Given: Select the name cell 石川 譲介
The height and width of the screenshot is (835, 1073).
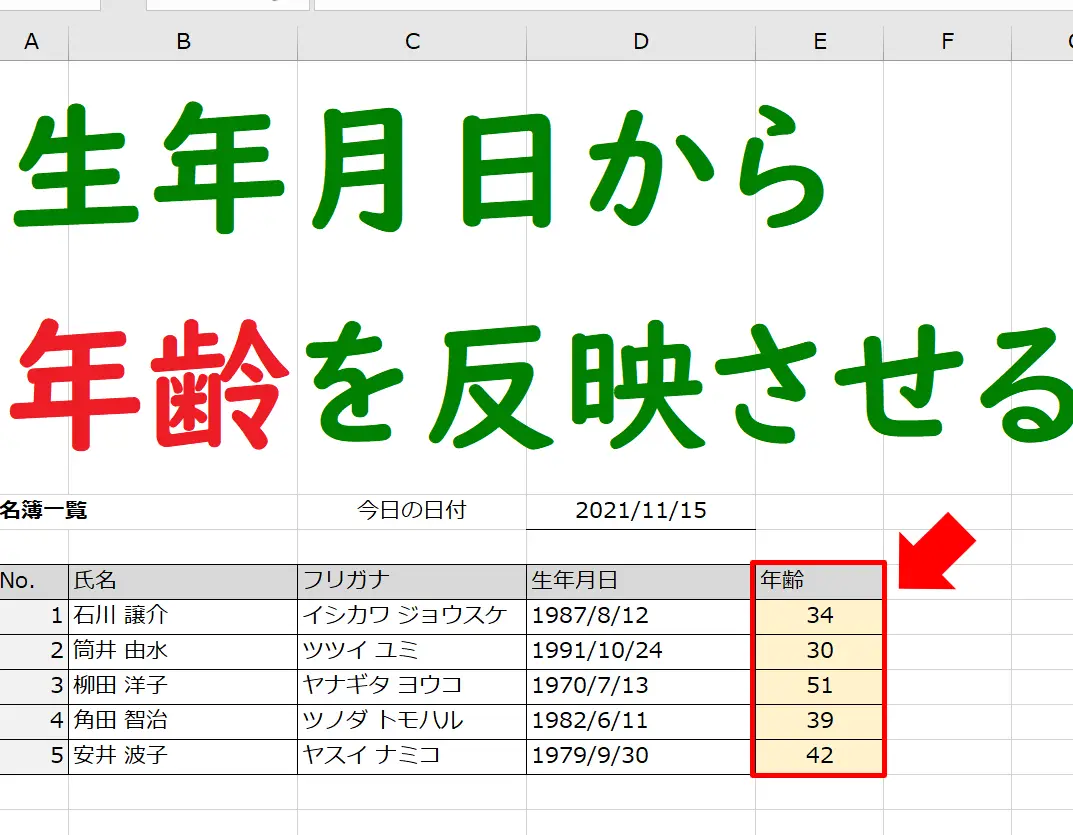Looking at the screenshot, I should (x=183, y=616).
